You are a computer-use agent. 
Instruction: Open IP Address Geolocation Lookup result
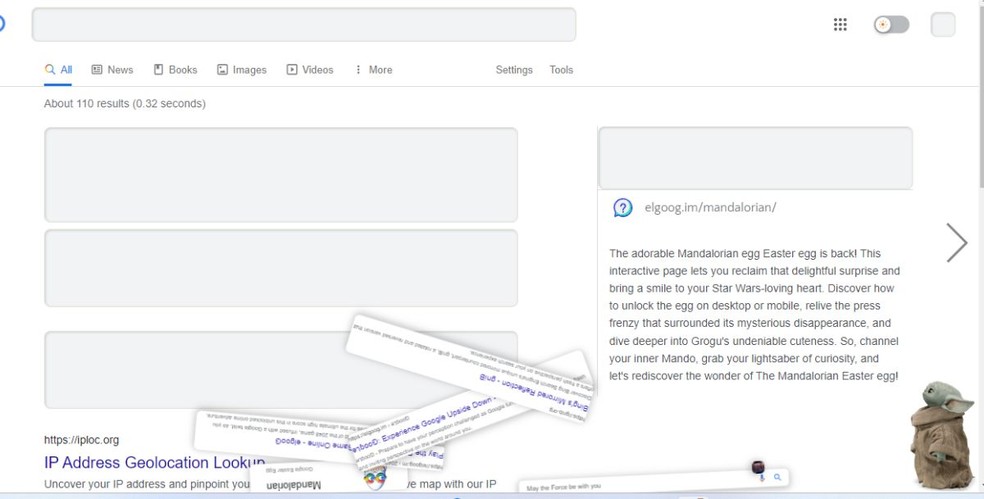pyautogui.click(x=154, y=463)
